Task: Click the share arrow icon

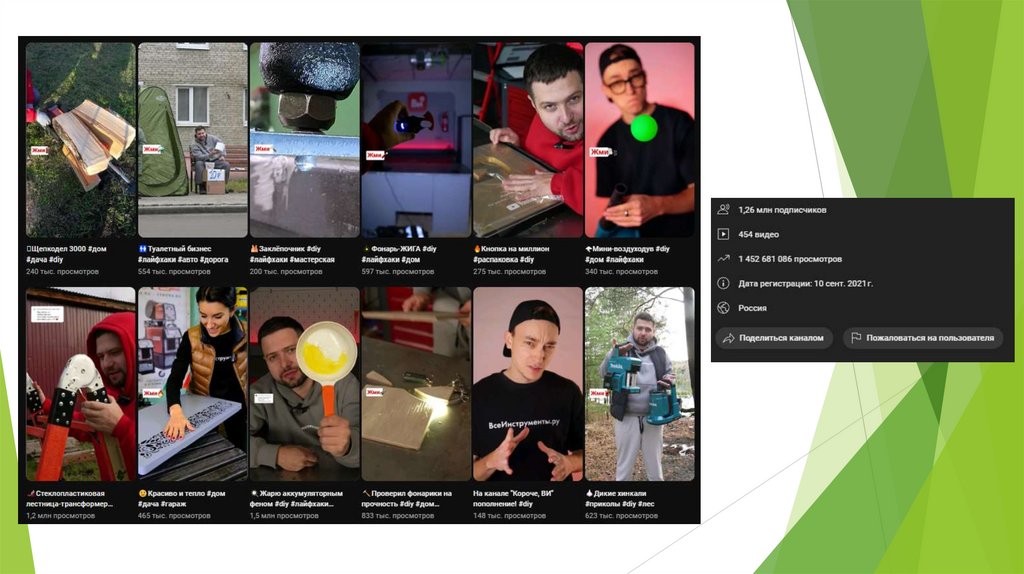Action: click(x=728, y=338)
